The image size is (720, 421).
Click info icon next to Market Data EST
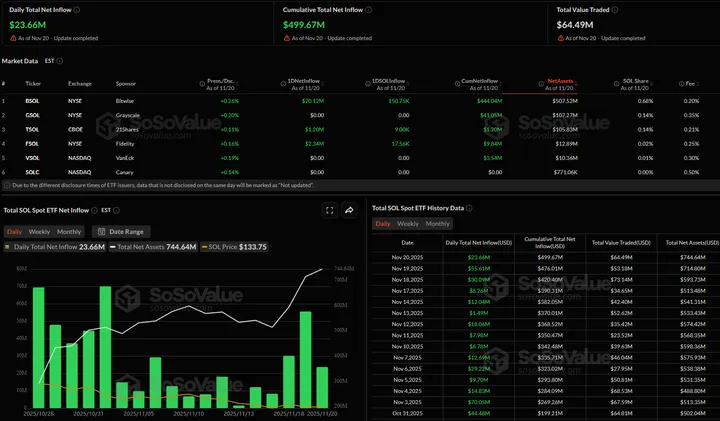coord(60,60)
